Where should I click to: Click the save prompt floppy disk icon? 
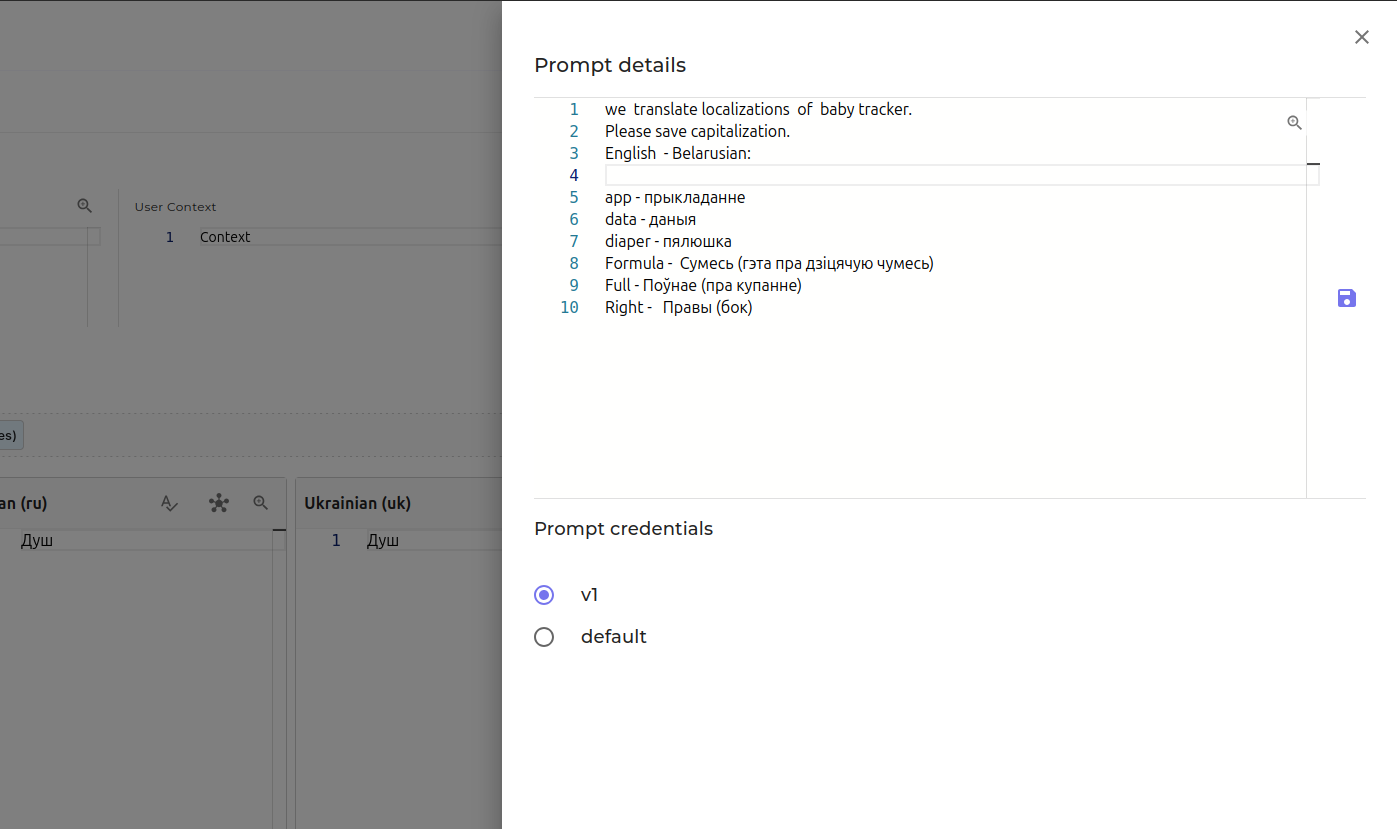tap(1346, 298)
